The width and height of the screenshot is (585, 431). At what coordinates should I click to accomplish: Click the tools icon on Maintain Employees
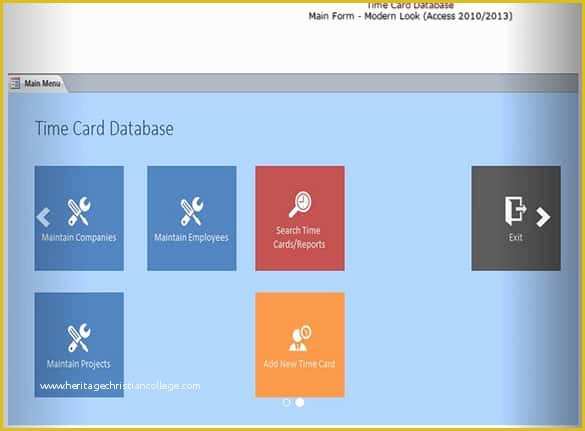192,211
